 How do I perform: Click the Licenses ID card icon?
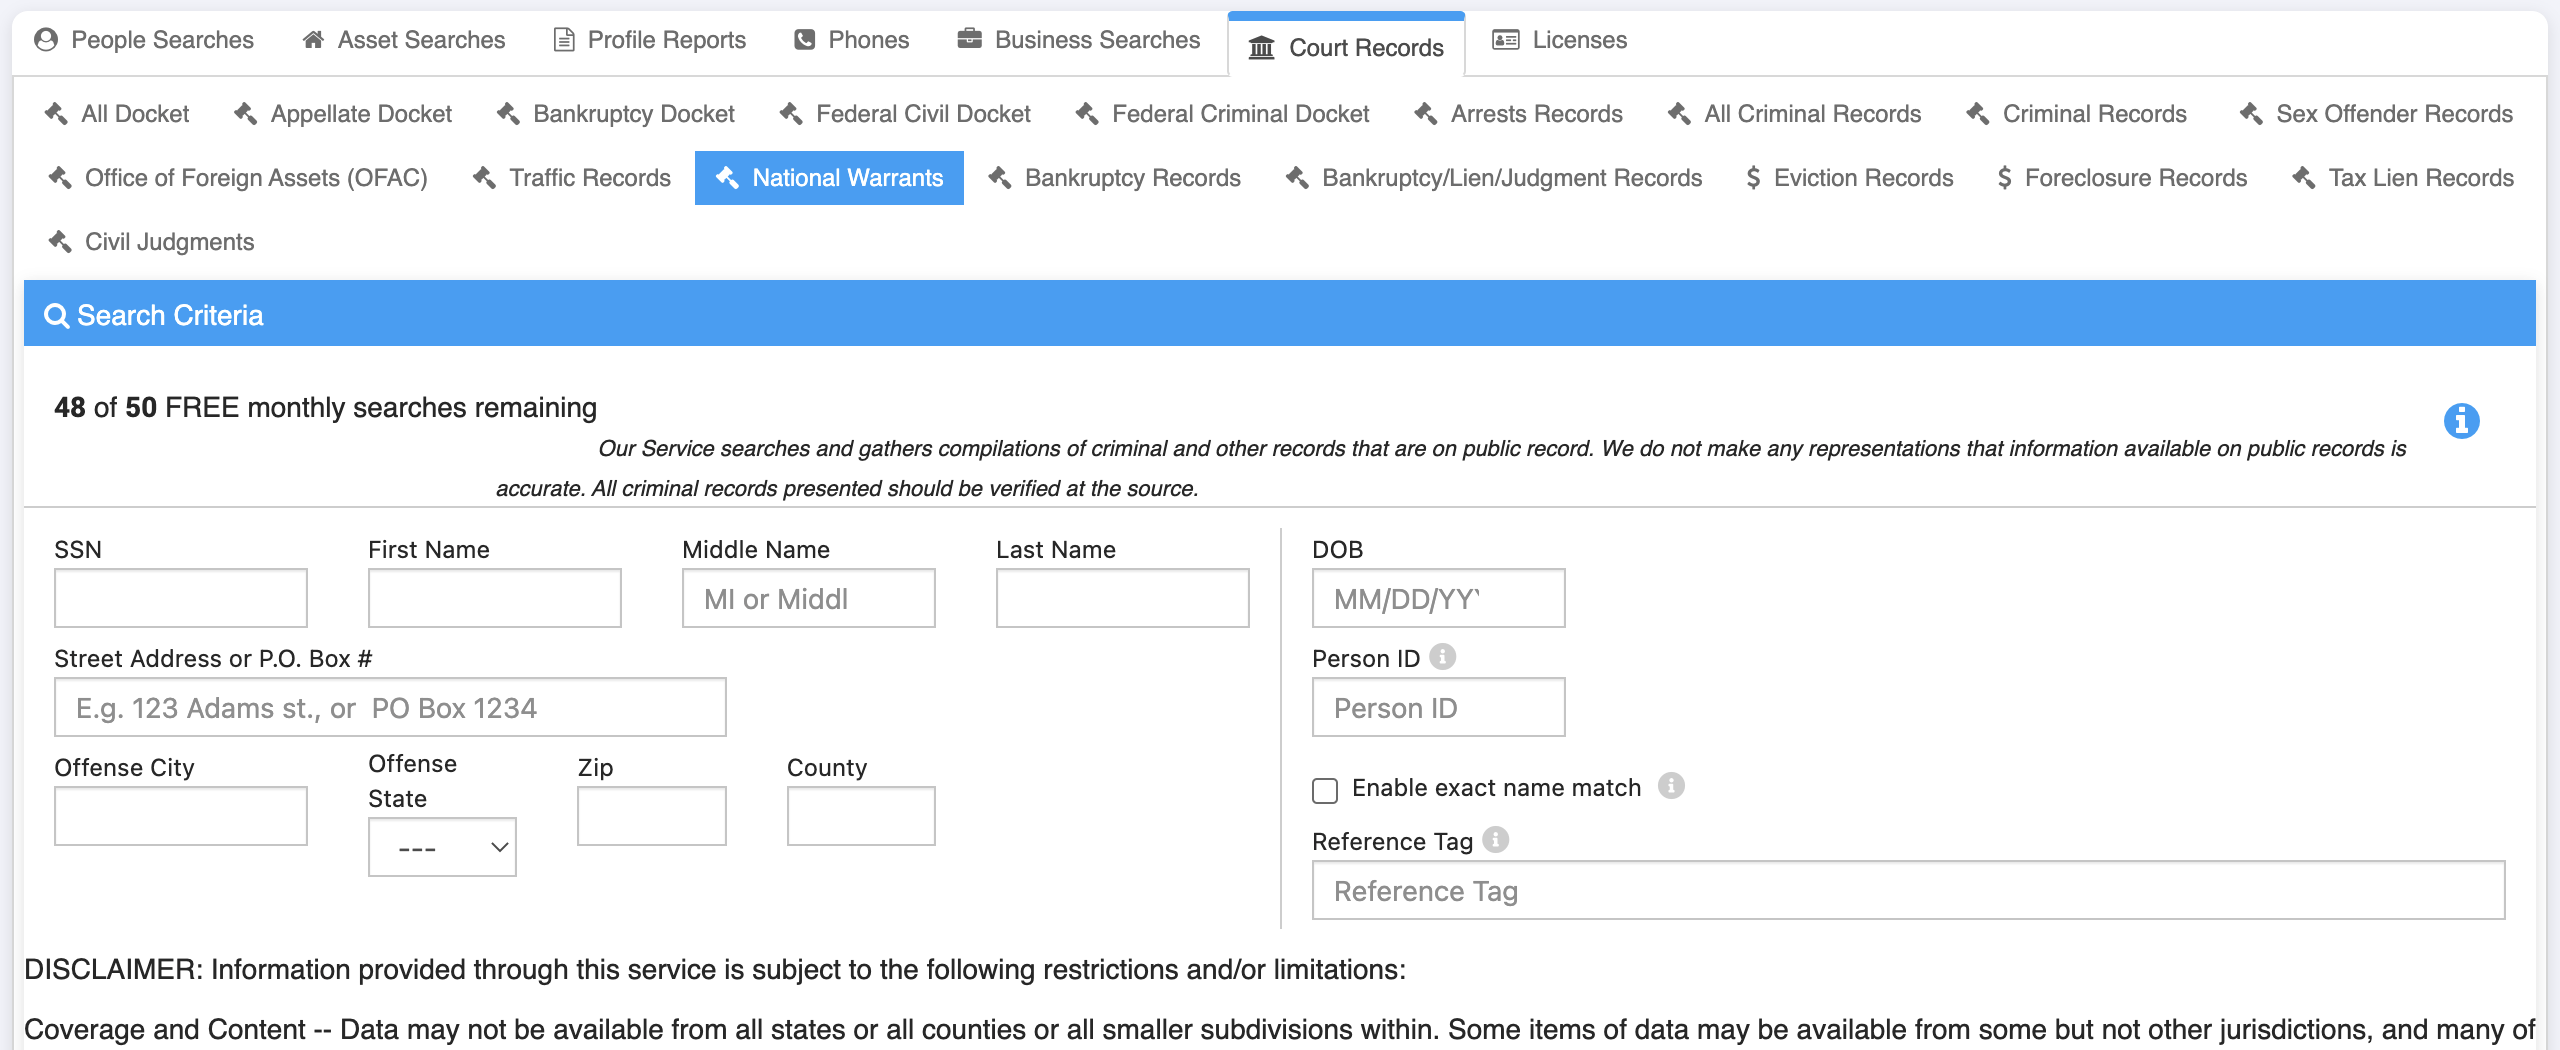[1505, 40]
